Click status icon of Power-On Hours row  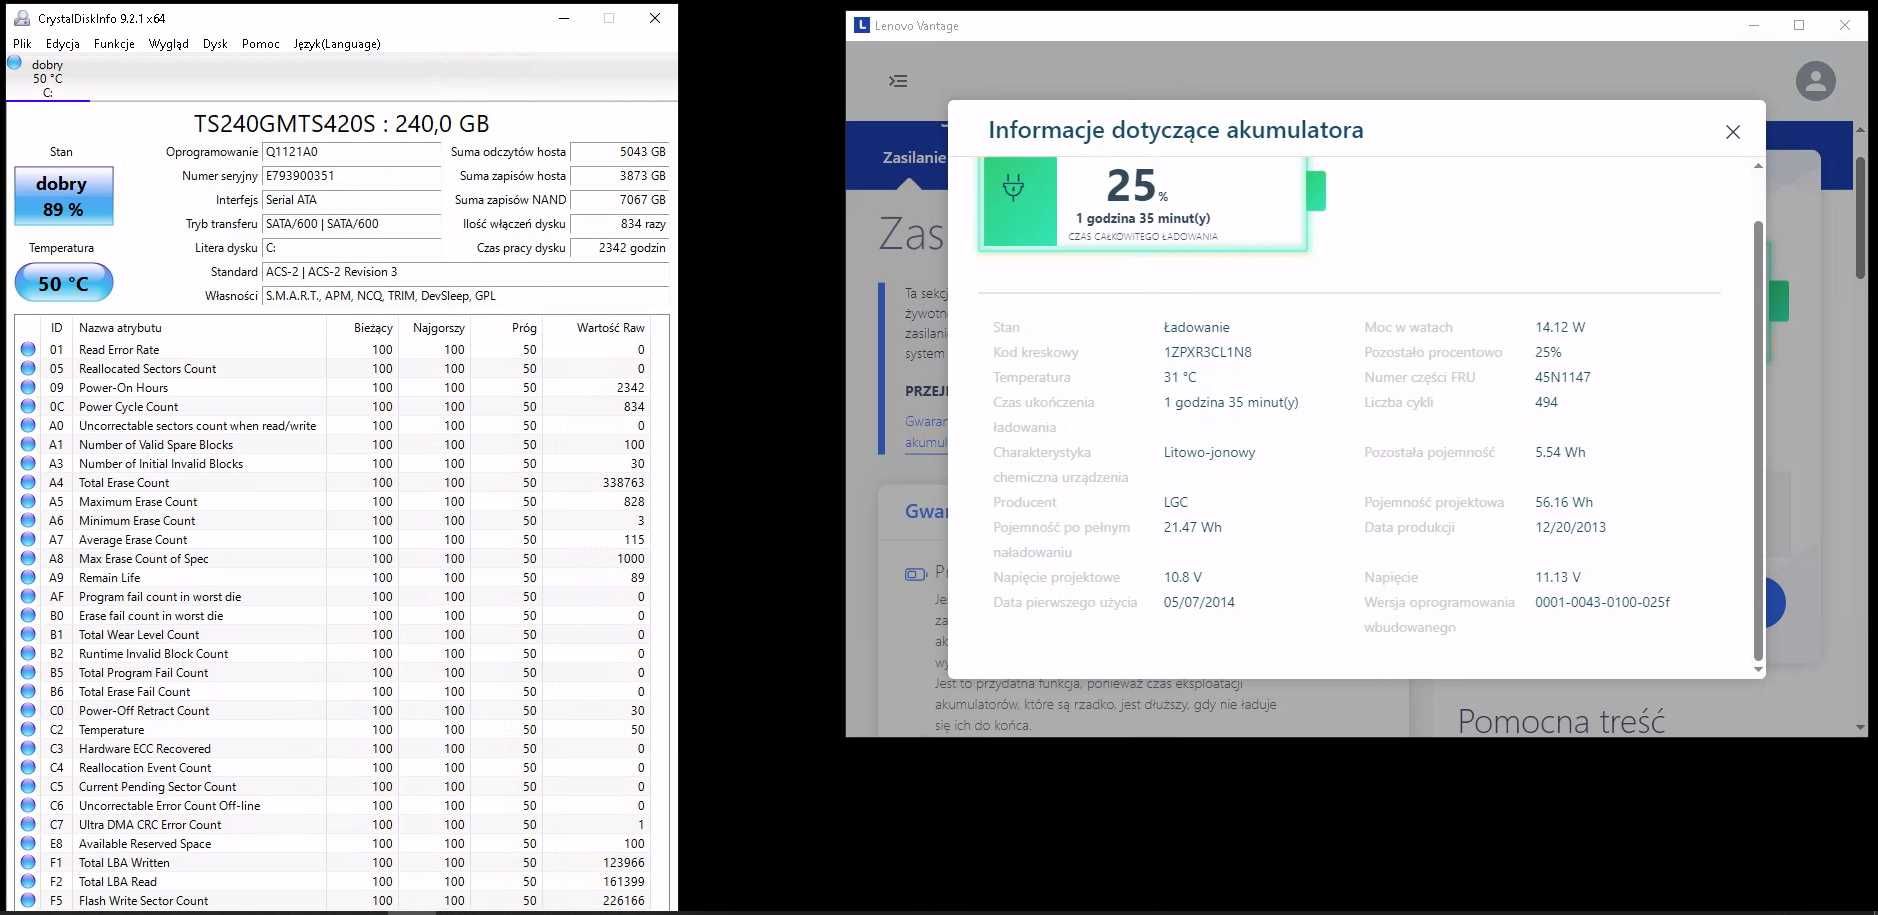coord(28,388)
